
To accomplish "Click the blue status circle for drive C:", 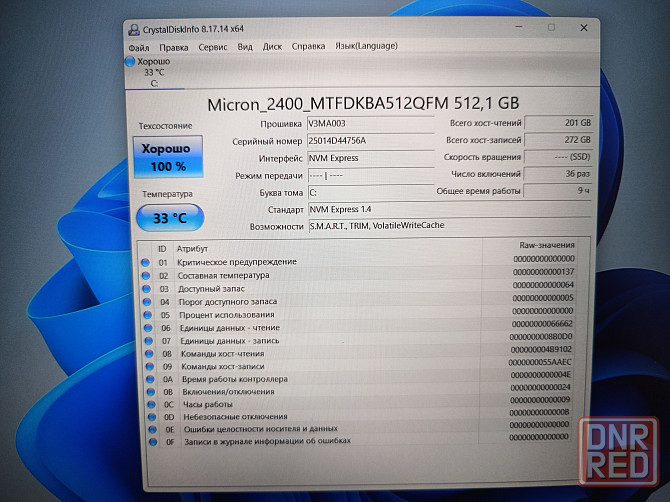I will 130,61.
